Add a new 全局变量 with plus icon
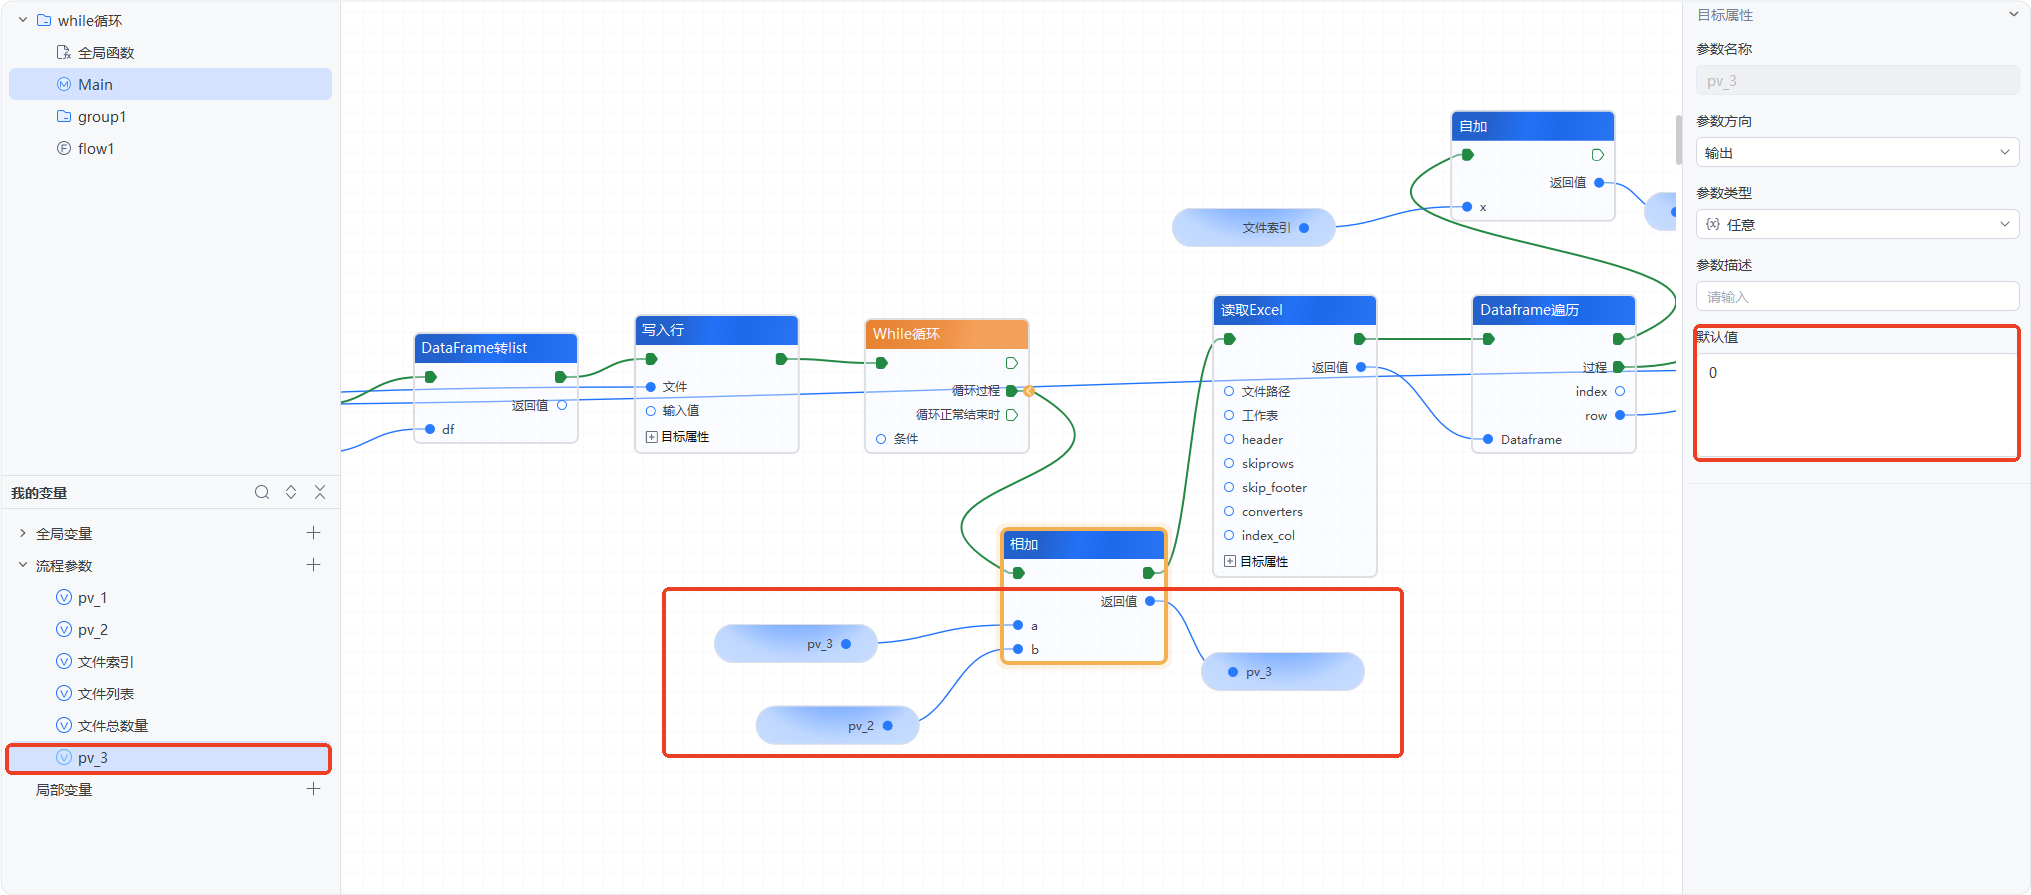 (313, 533)
